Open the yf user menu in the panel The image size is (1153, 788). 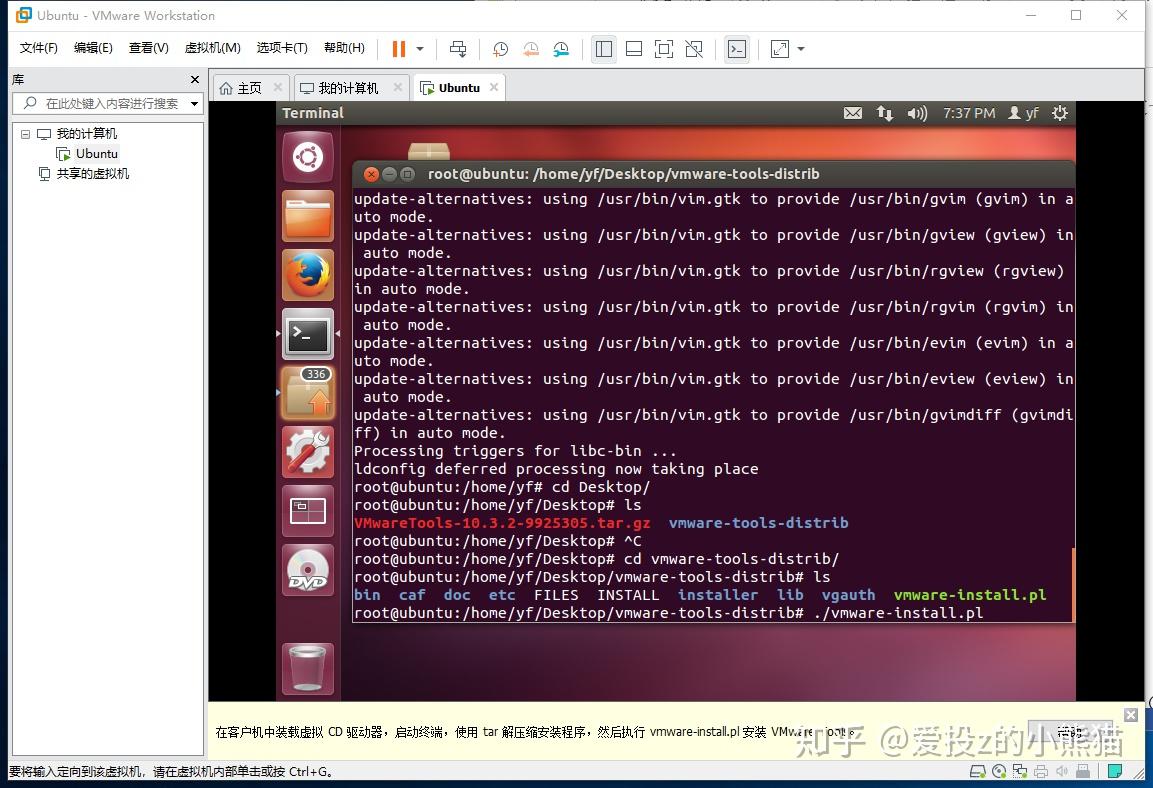click(1023, 113)
